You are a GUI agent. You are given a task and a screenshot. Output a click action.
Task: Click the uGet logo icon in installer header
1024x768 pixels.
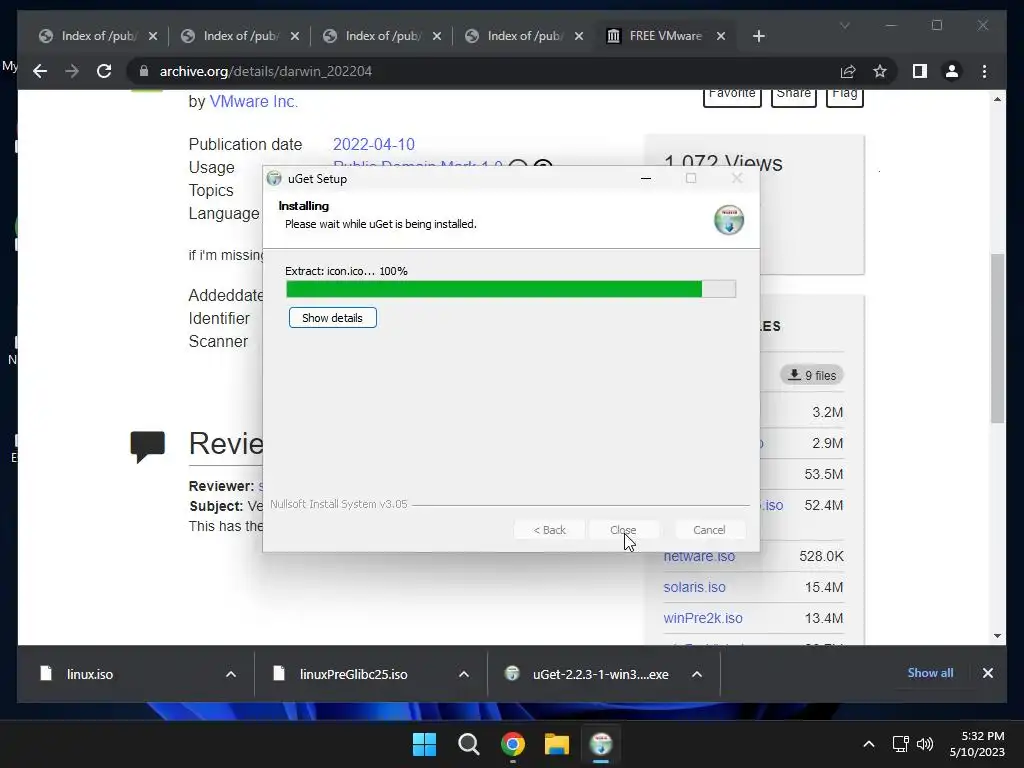(729, 219)
